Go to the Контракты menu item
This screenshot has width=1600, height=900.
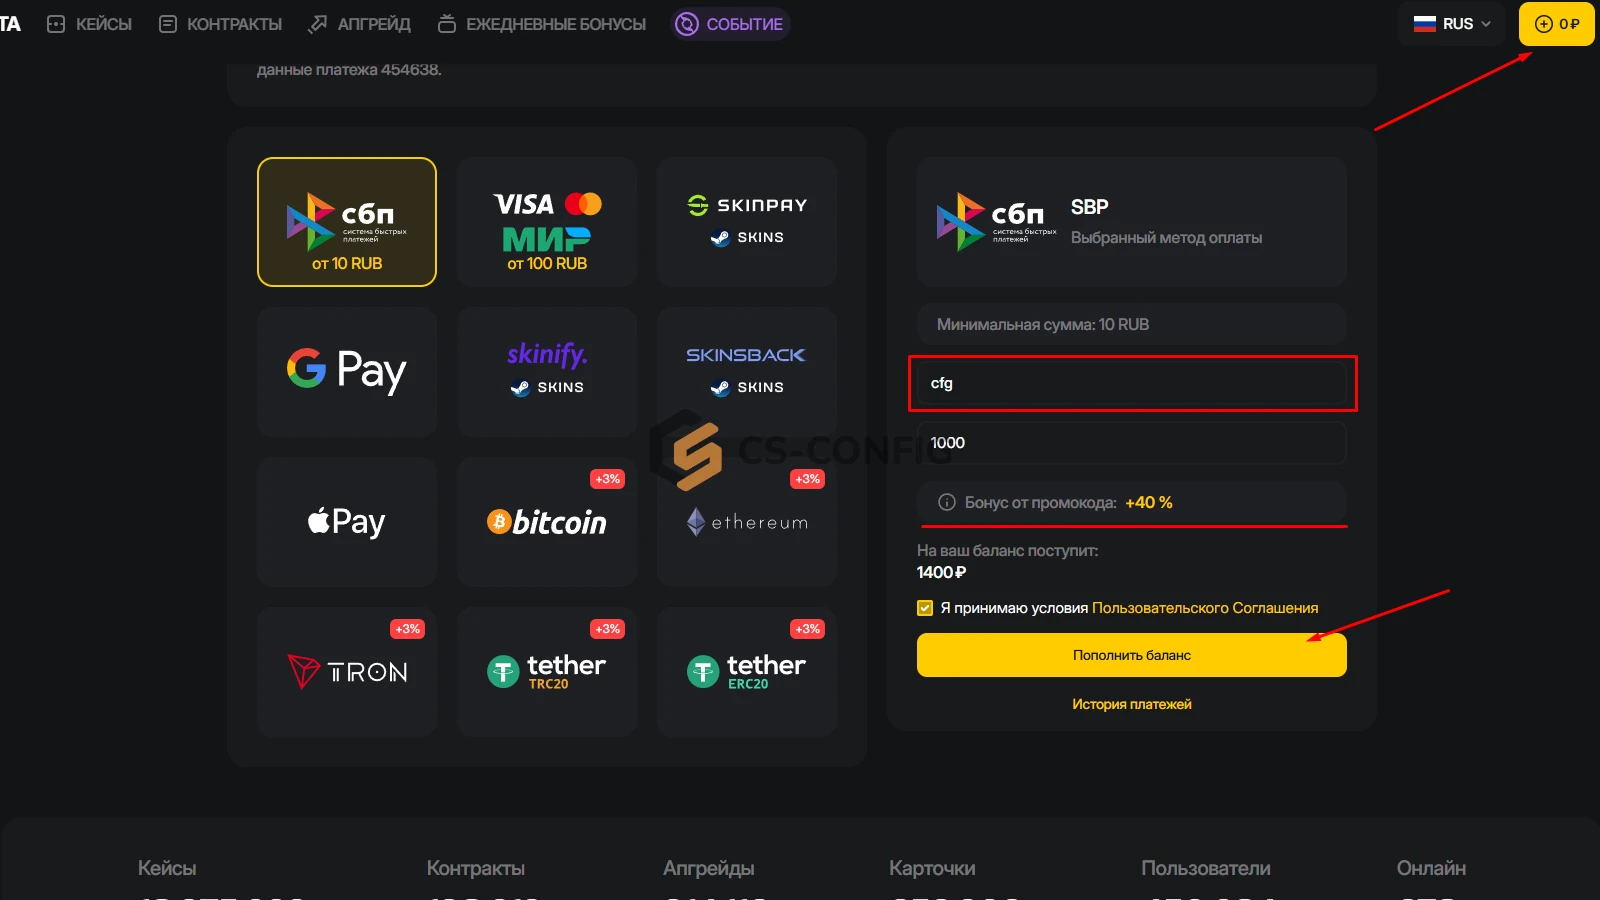coord(221,24)
